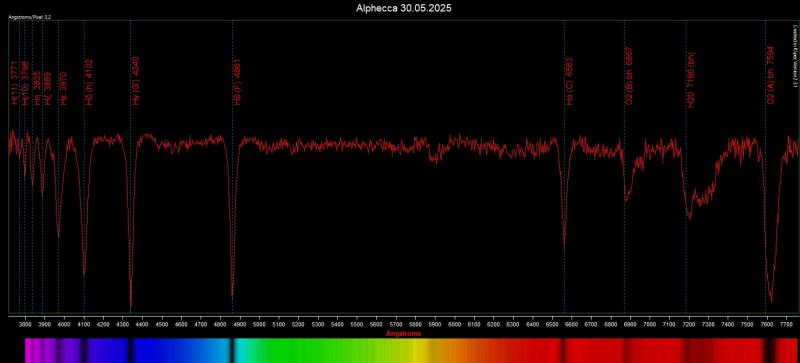Select the 7400 axis tick label
Screen dimensions: 800x363
(x=728, y=324)
